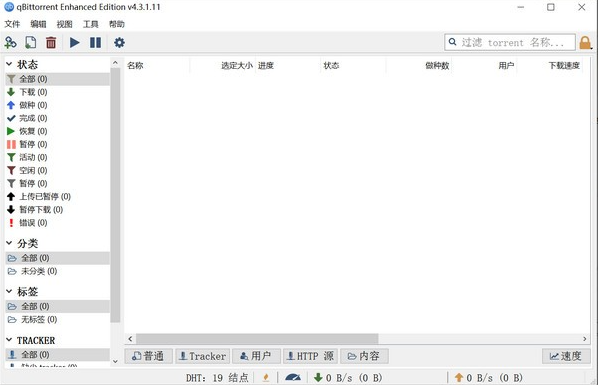Collapse the TRACKER section
Screen dimensions: 598x385
click(x=9, y=340)
